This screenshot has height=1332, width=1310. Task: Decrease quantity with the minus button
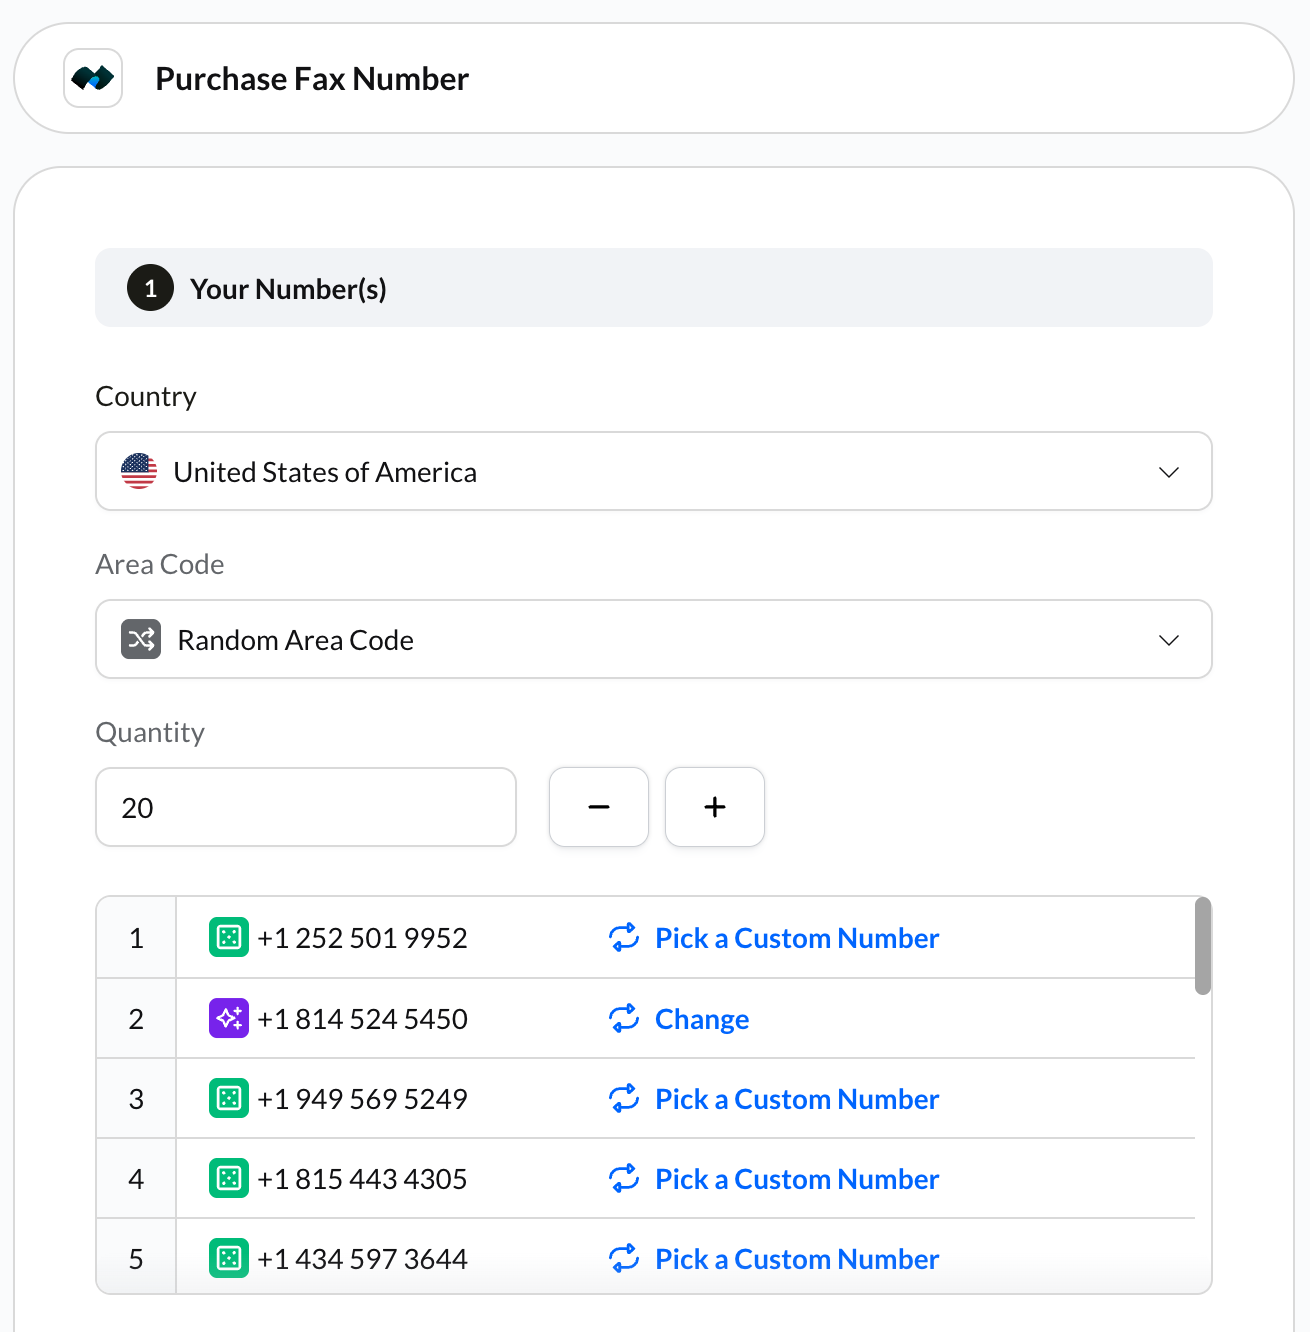coord(598,807)
